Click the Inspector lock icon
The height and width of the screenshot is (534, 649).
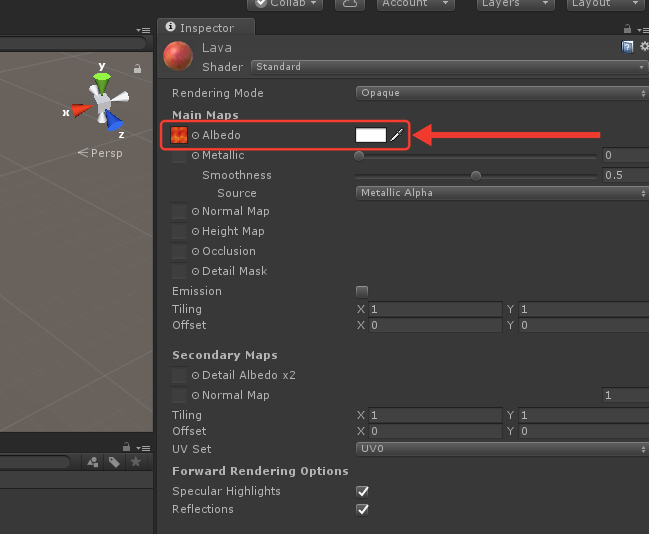click(627, 29)
